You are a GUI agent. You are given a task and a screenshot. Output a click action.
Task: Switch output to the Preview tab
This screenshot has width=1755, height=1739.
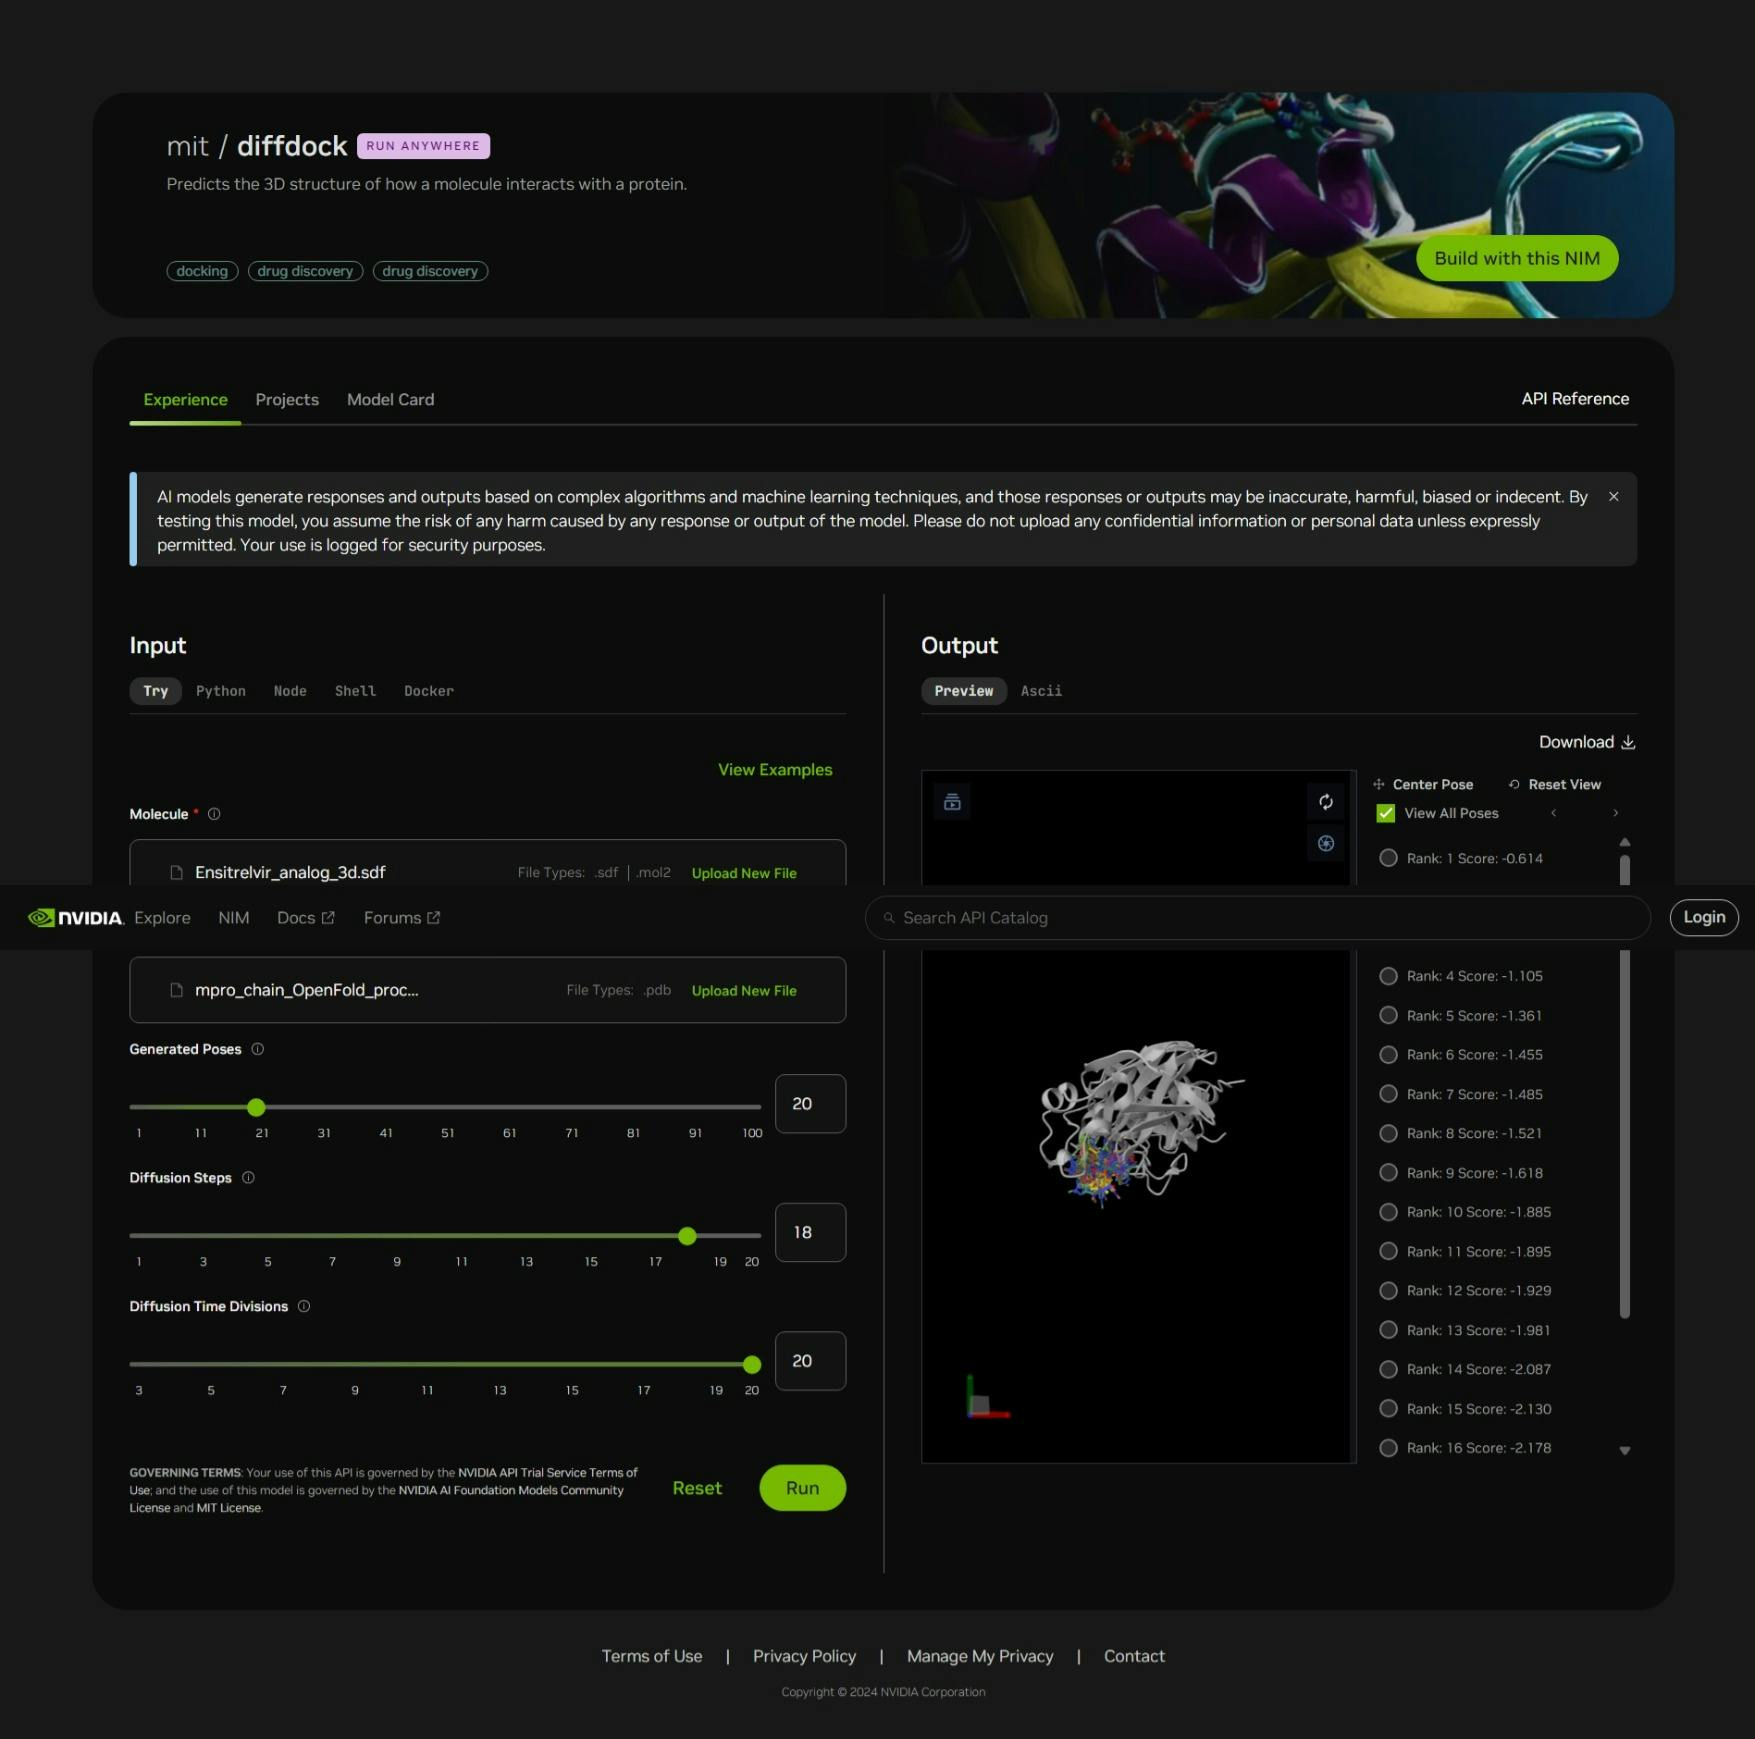(x=964, y=691)
